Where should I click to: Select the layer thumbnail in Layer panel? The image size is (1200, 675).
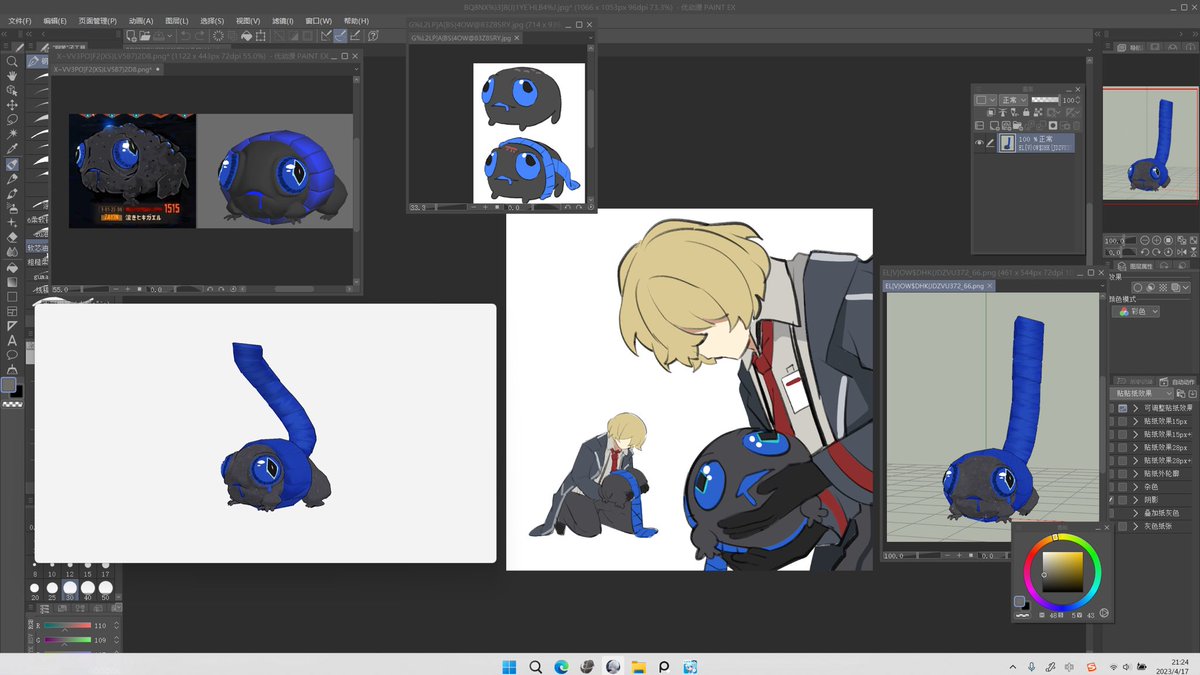pyautogui.click(x=1007, y=143)
